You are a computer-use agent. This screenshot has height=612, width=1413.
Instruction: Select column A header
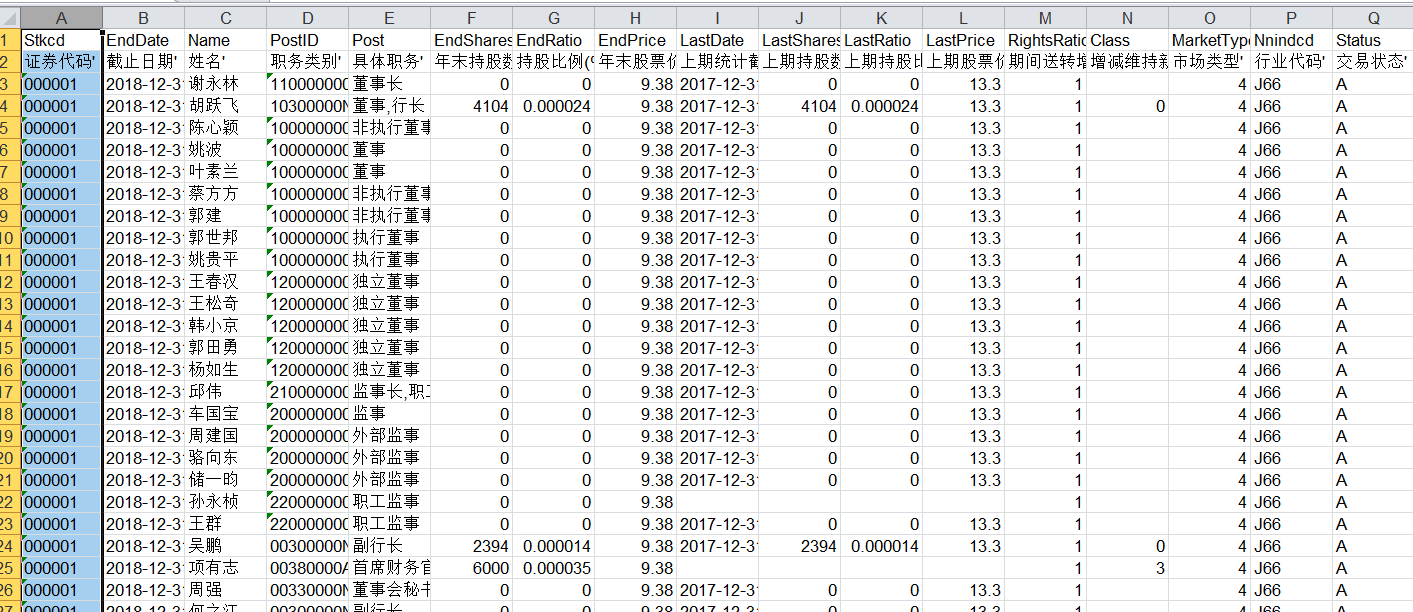pyautogui.click(x=61, y=17)
